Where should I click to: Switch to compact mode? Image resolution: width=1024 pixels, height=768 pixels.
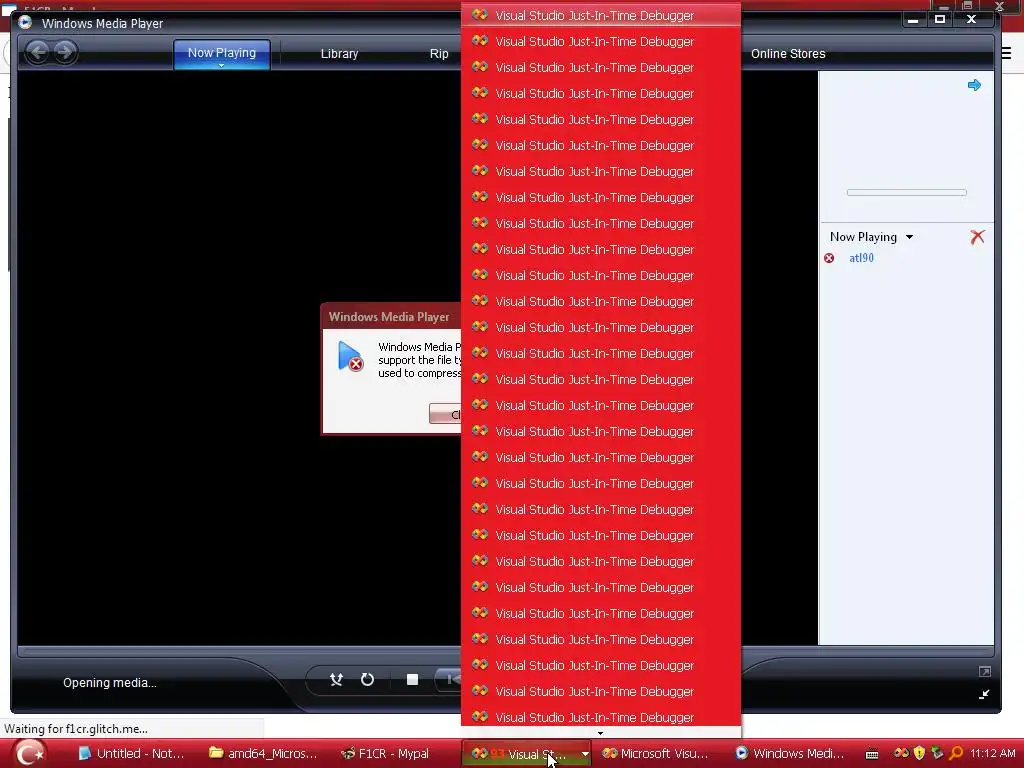coord(984,694)
